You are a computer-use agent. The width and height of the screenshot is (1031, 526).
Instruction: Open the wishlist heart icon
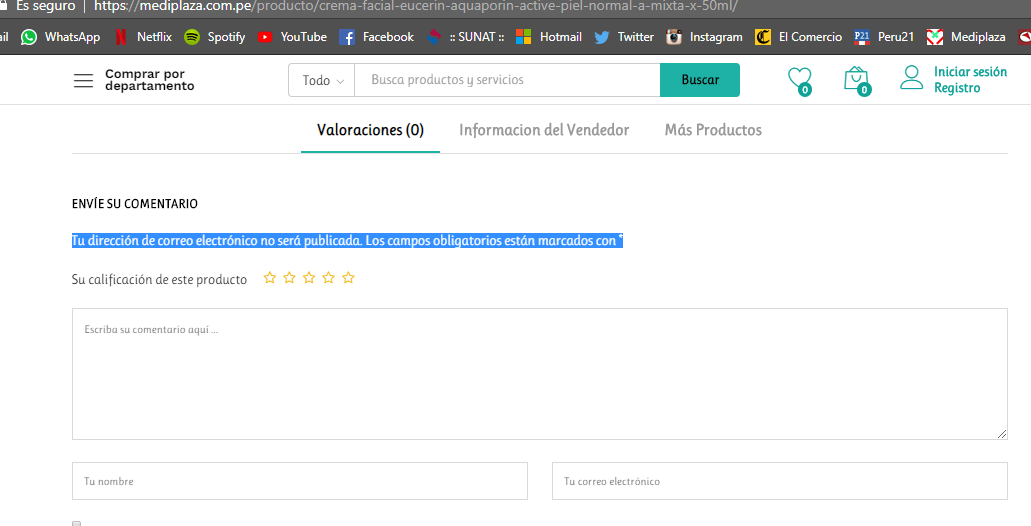(800, 80)
